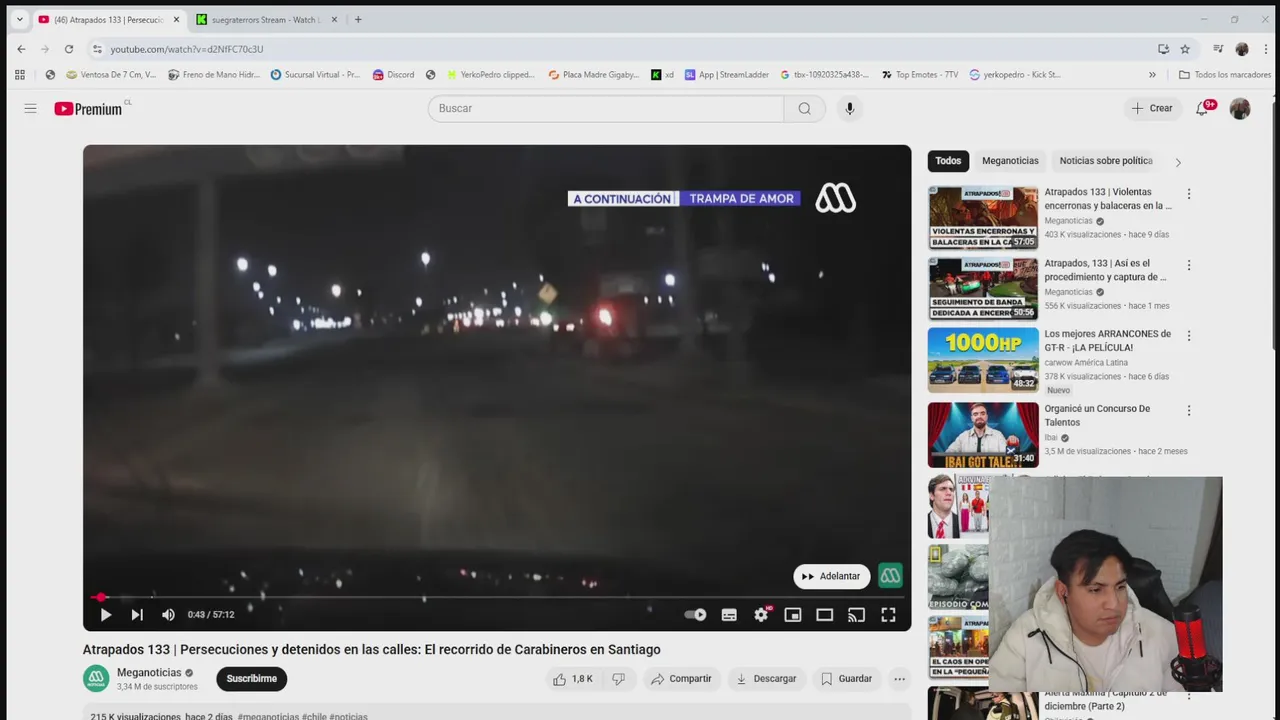Focus the Buscar search field
Image resolution: width=1280 pixels, height=720 pixels.
606,108
